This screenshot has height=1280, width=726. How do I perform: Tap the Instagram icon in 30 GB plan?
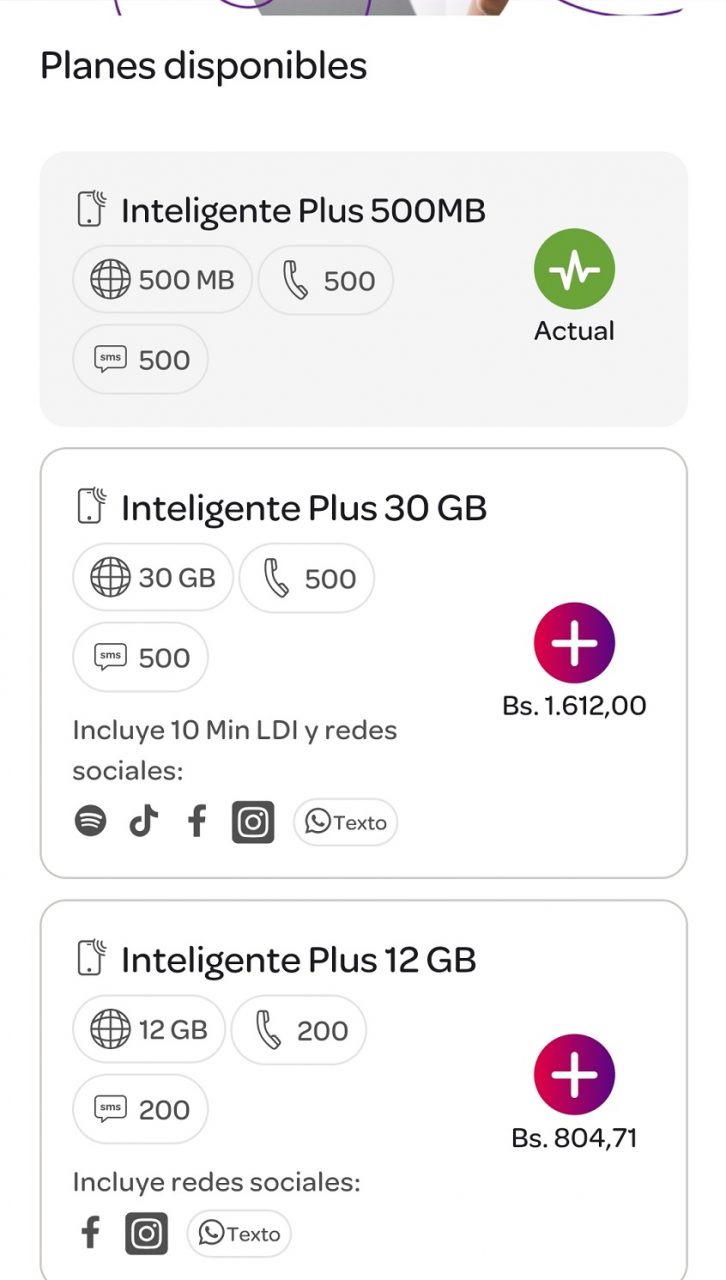pyautogui.click(x=253, y=822)
